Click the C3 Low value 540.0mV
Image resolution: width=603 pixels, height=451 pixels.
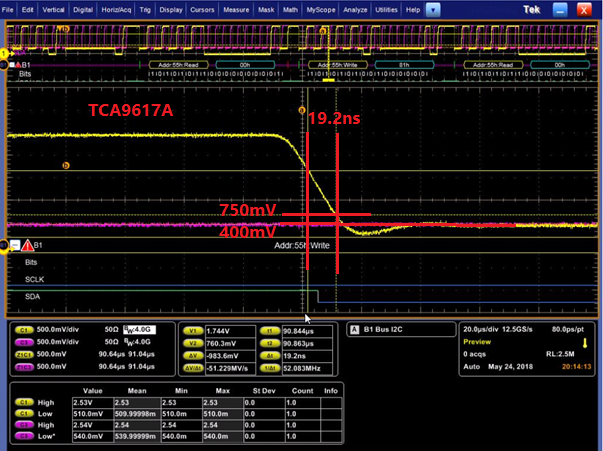pyautogui.click(x=93, y=436)
